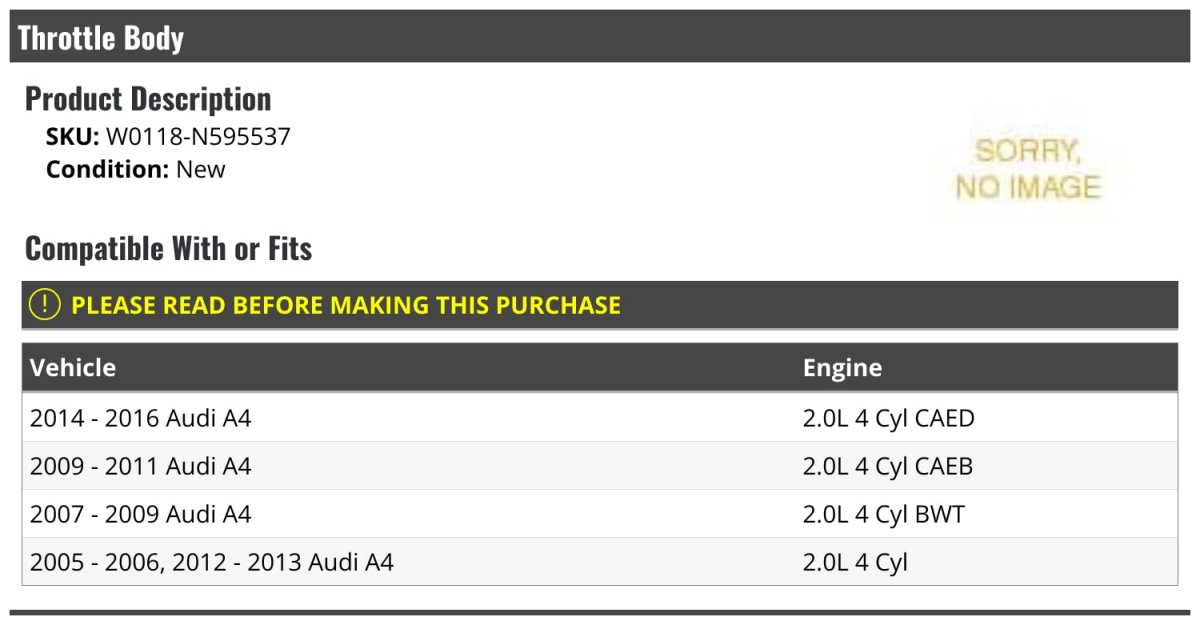Click the Compatible With or Fits heading

(169, 248)
